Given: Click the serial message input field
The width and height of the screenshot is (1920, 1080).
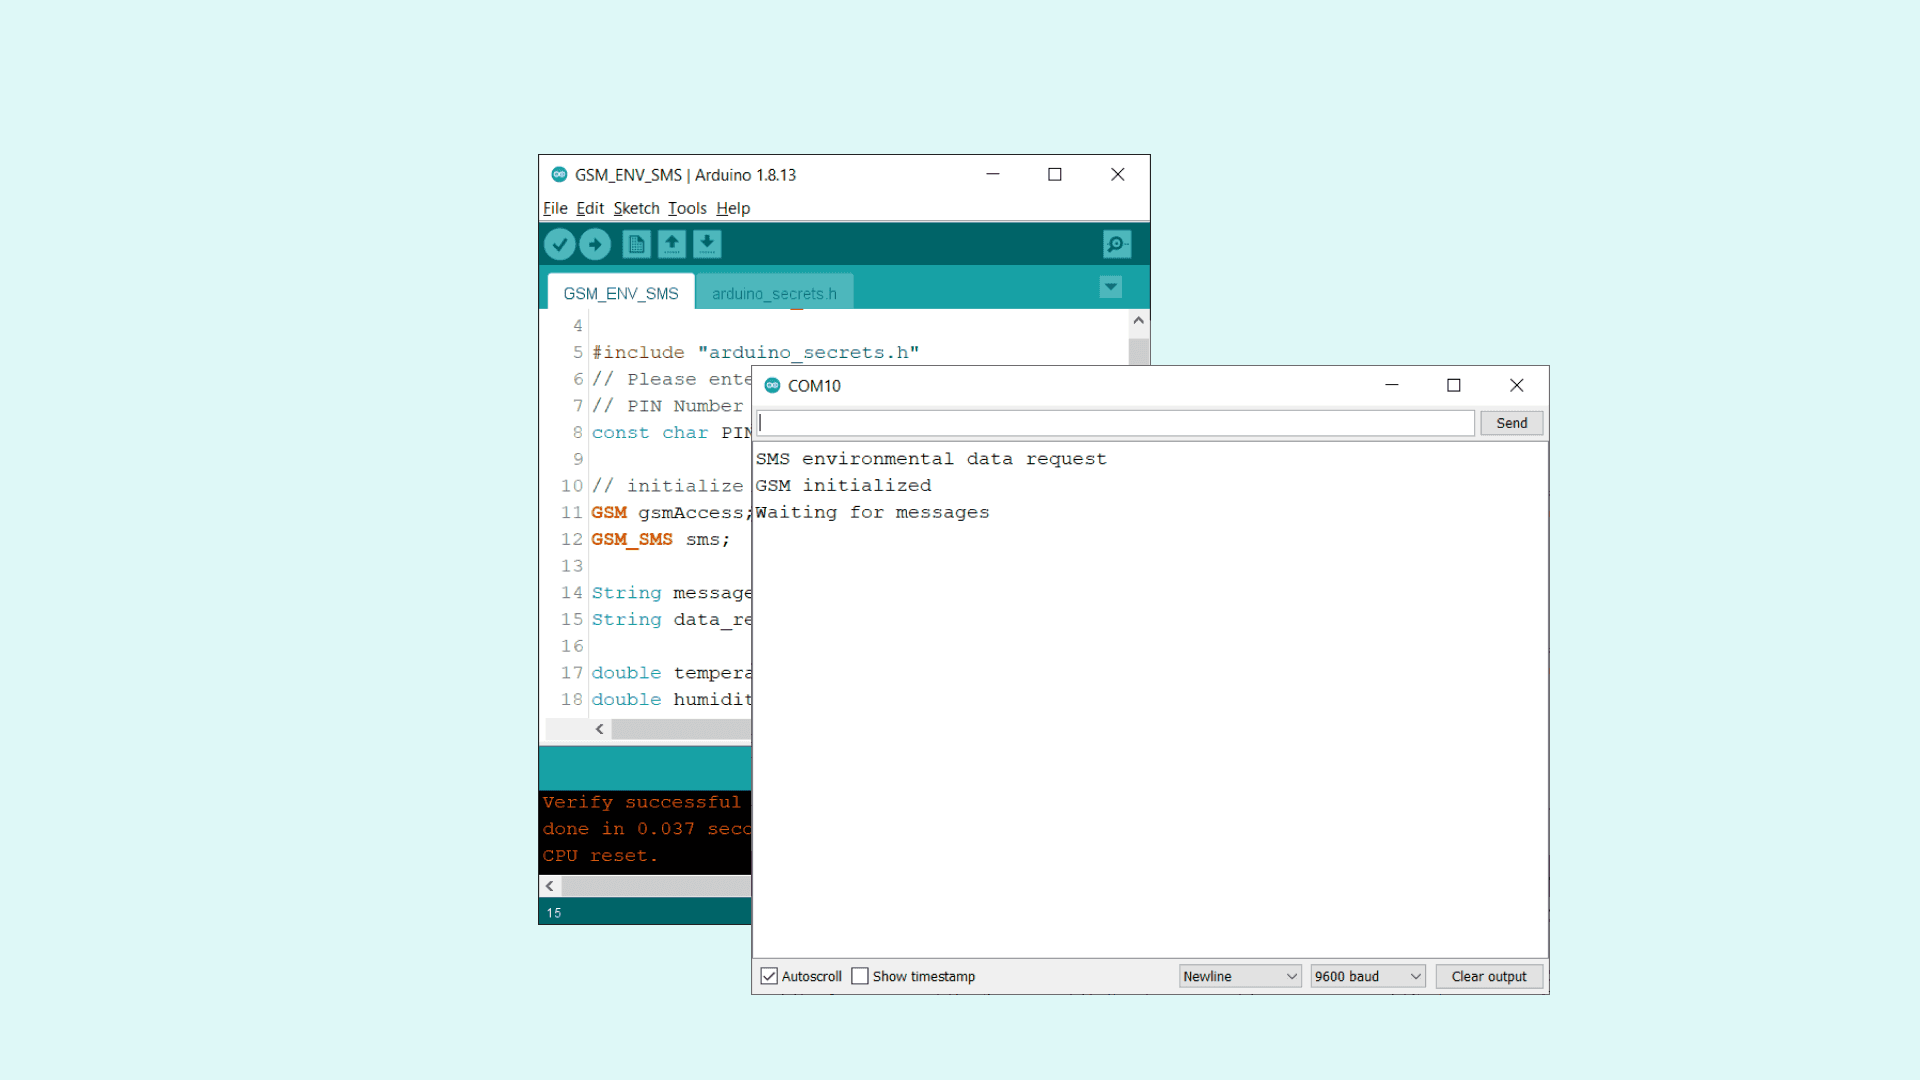Looking at the screenshot, I should [x=1115, y=423].
